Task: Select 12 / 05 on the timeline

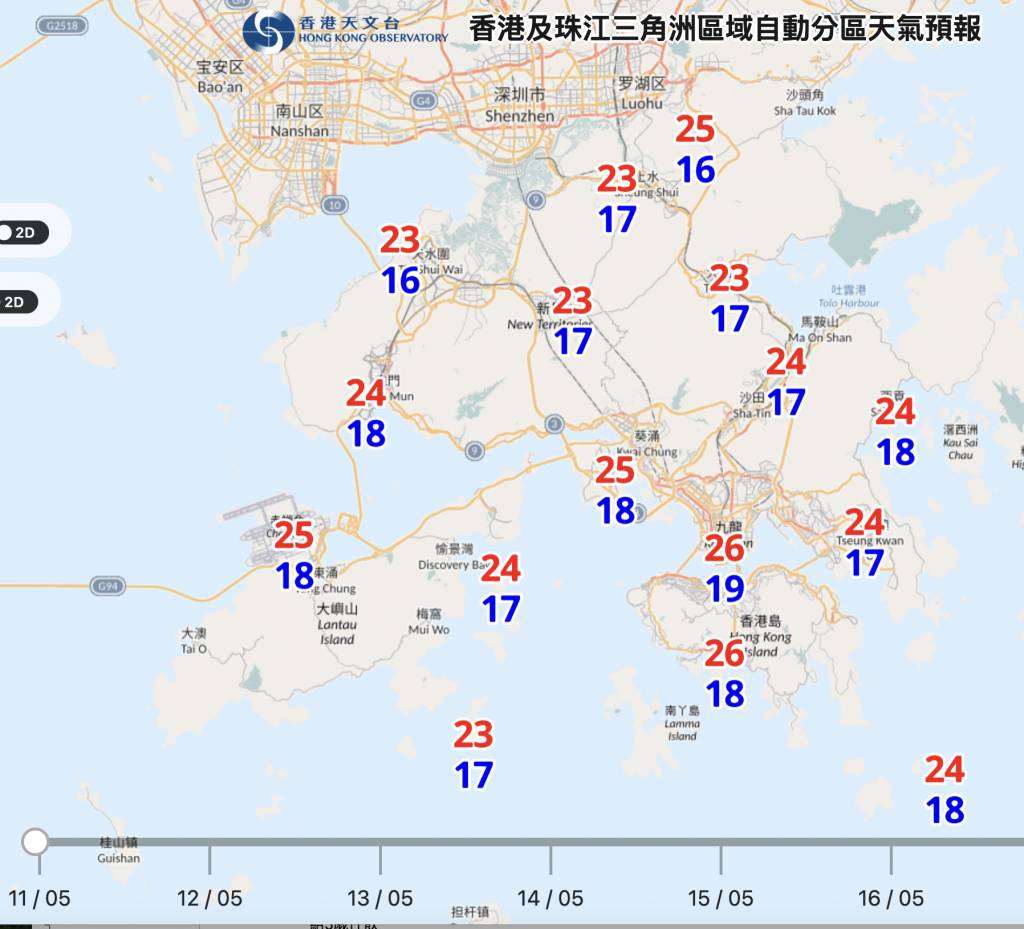Action: (210, 898)
